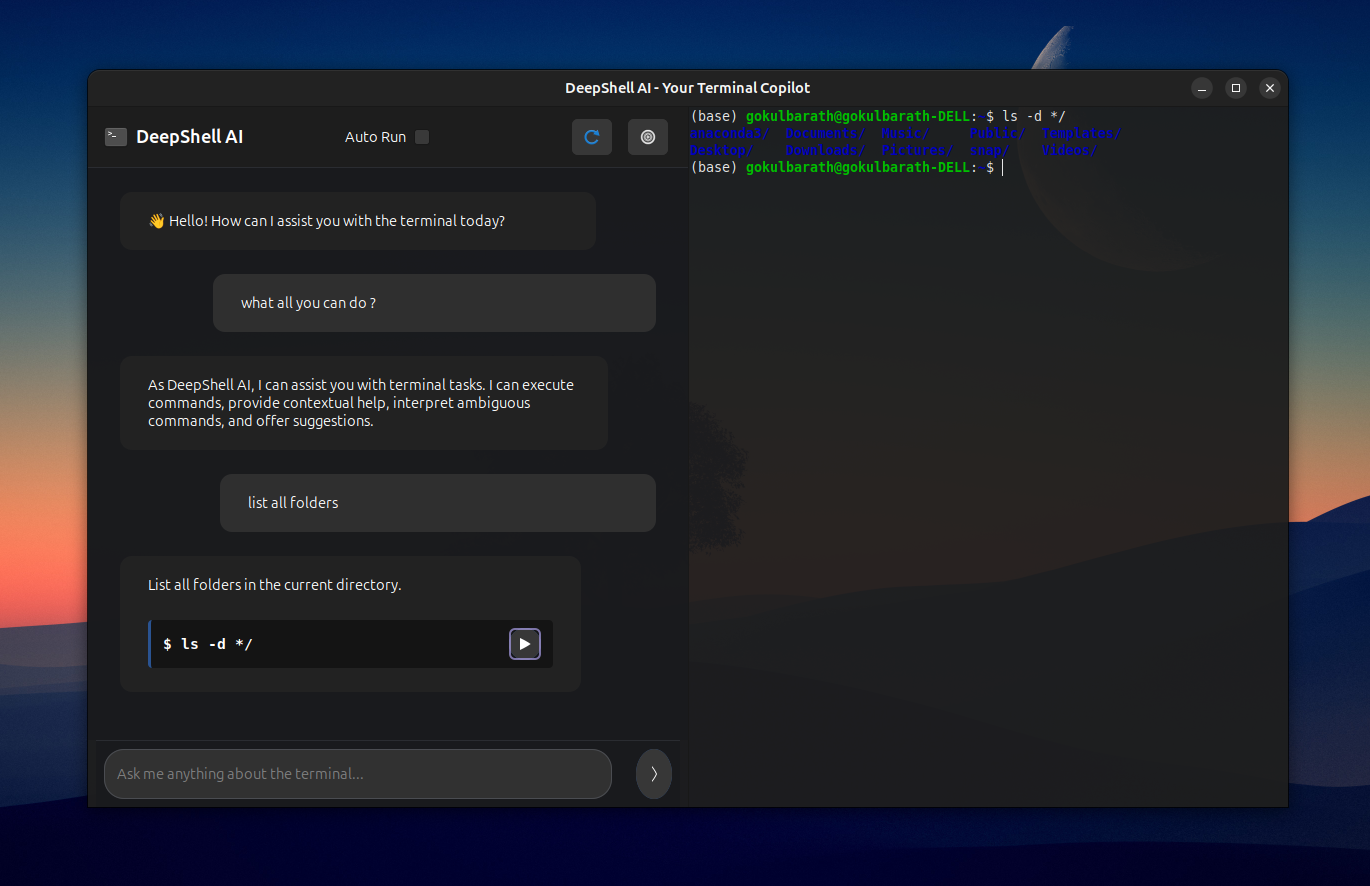
Task: Maximize the DeepShell AI window
Action: (x=1235, y=88)
